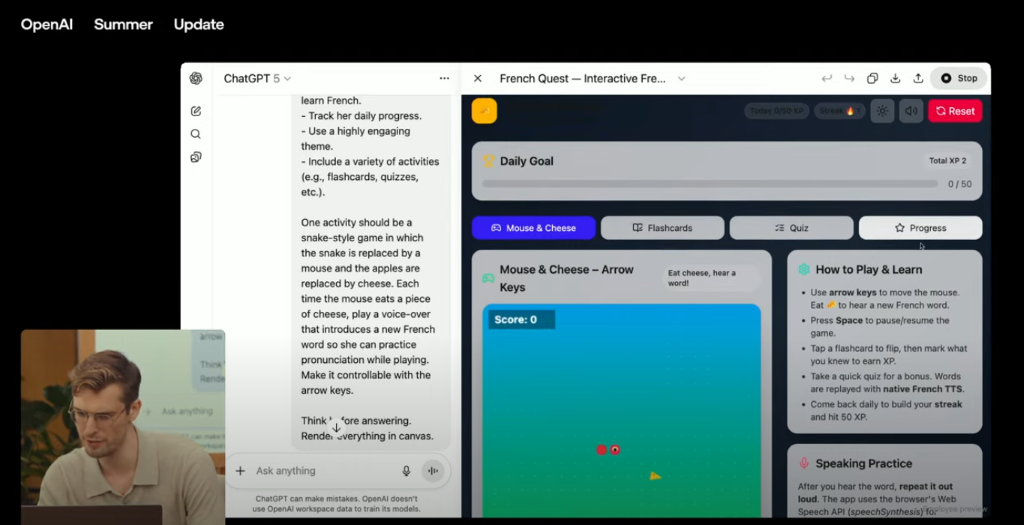Mute sound with the speaker icon
This screenshot has height=525, width=1024.
tap(911, 111)
